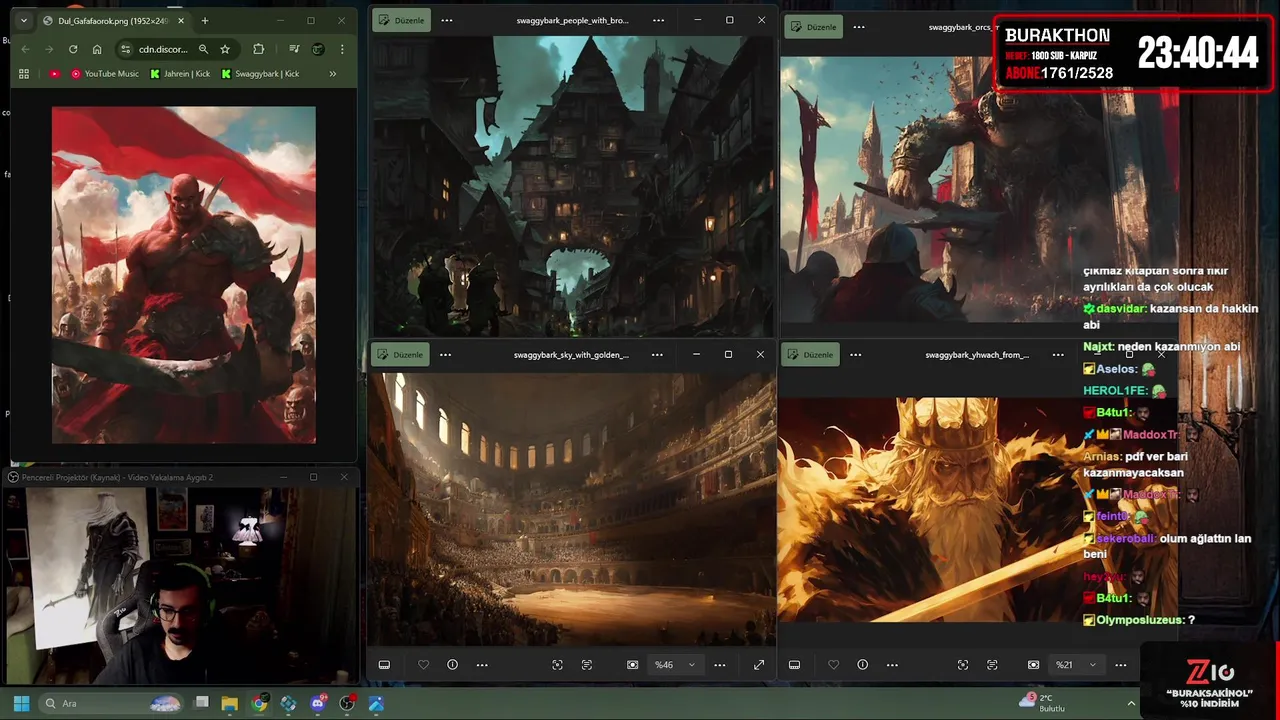Screen dimensions: 1280x720
Task: Open the info icon in the sky_with_golden window
Action: click(452, 665)
